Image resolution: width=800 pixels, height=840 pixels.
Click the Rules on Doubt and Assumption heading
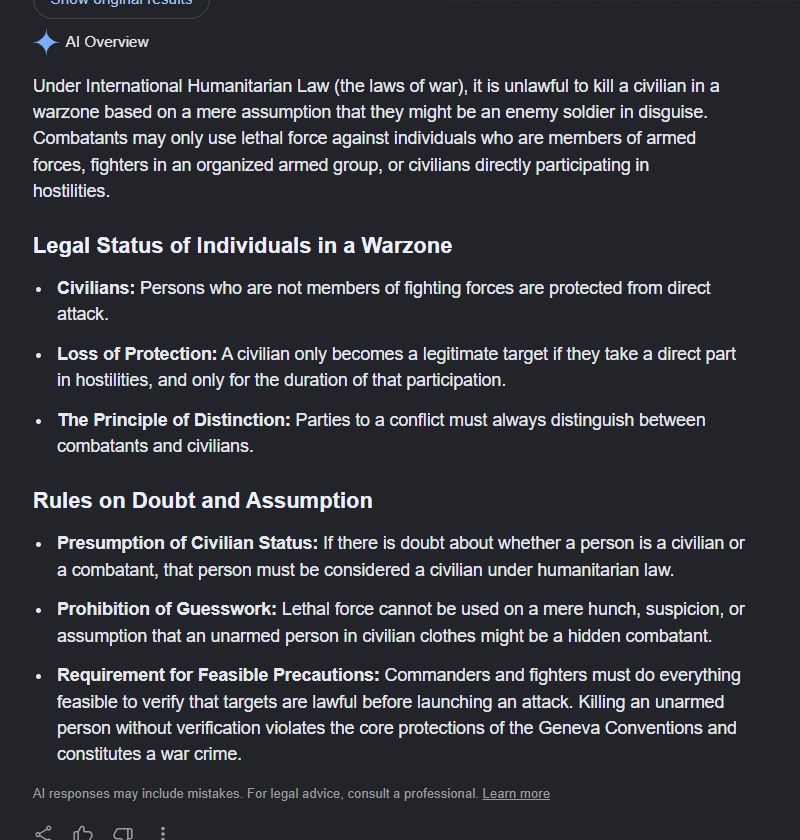(x=203, y=500)
